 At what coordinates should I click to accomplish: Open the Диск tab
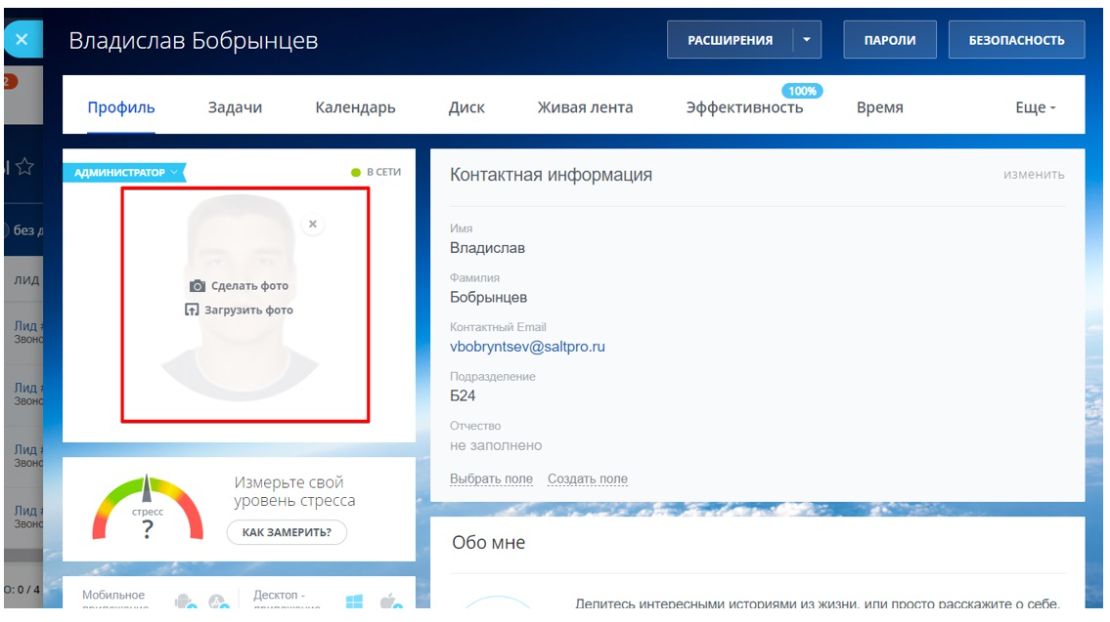click(x=467, y=108)
